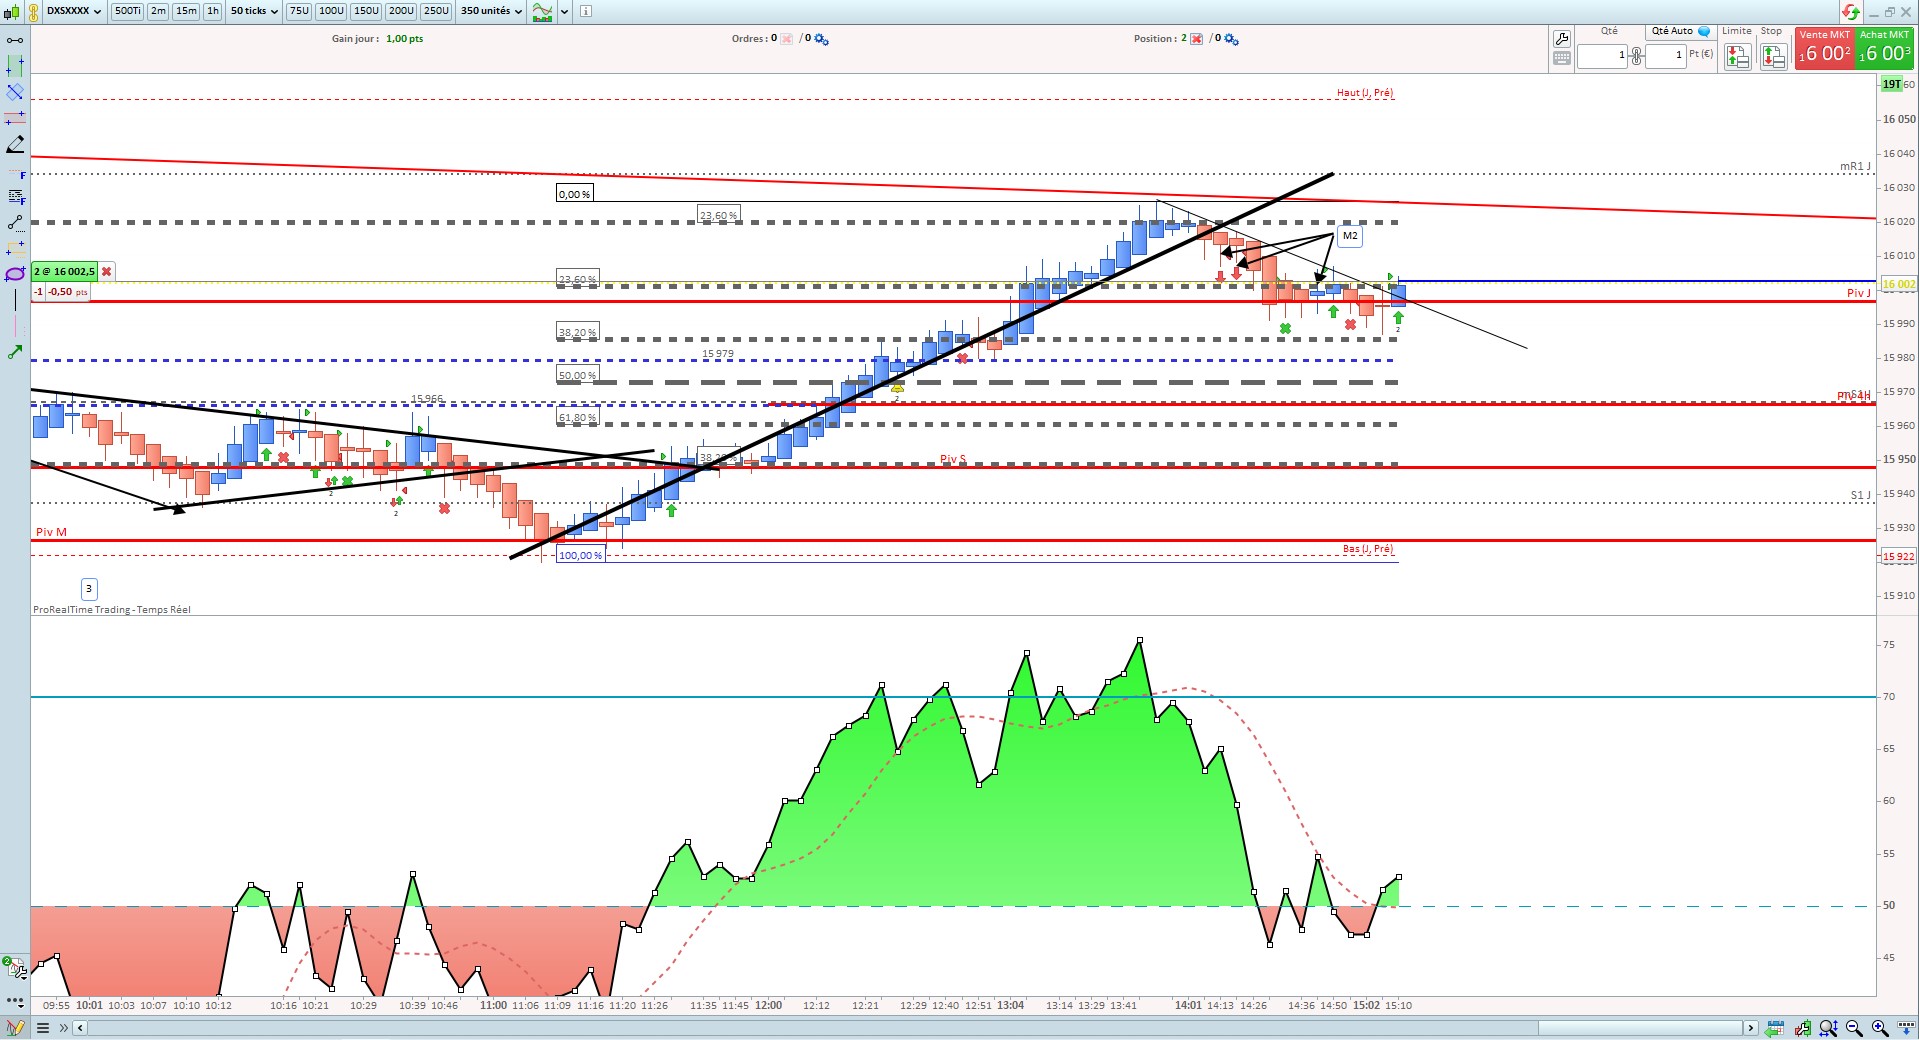Click the green left-arrow history icon
The width and height of the screenshot is (1919, 1040).
pos(1775,1027)
